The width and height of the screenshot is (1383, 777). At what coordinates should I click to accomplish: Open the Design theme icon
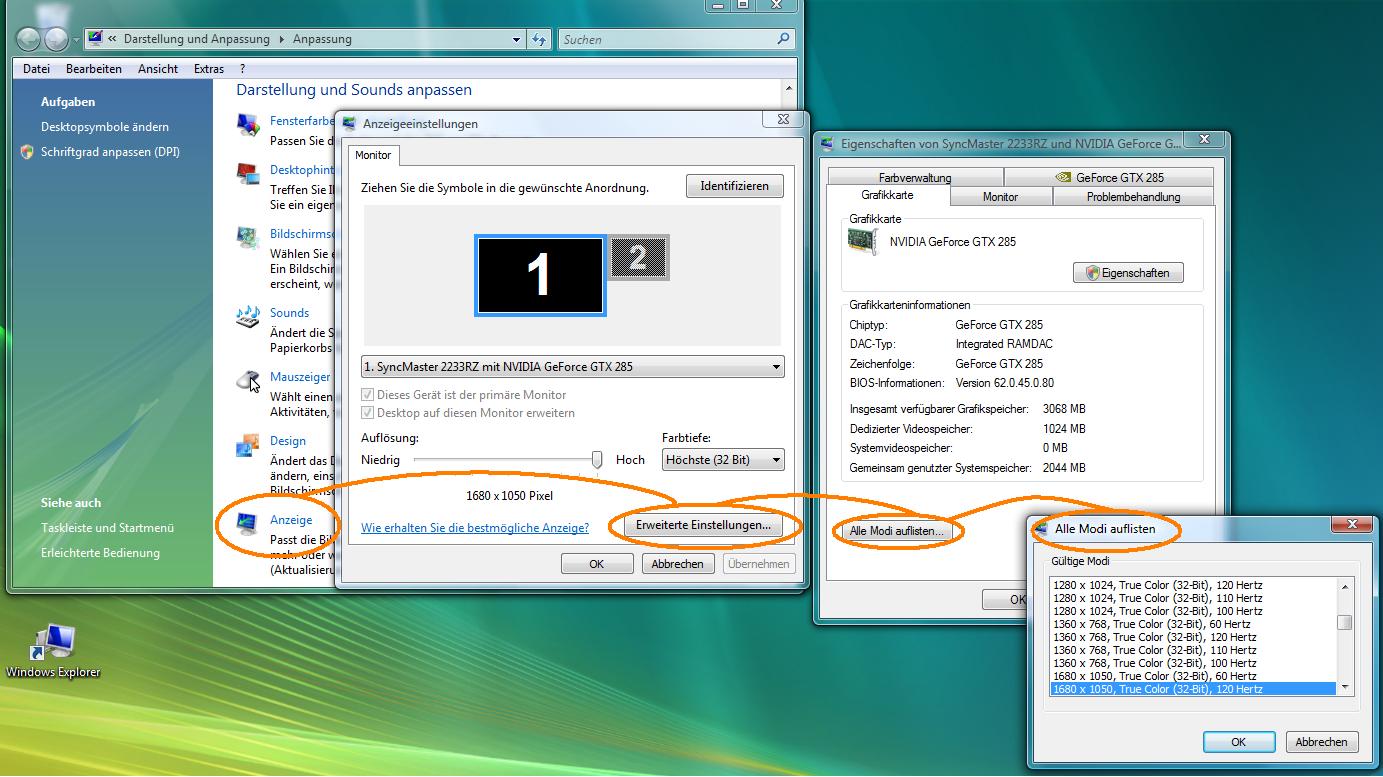pyautogui.click(x=248, y=446)
